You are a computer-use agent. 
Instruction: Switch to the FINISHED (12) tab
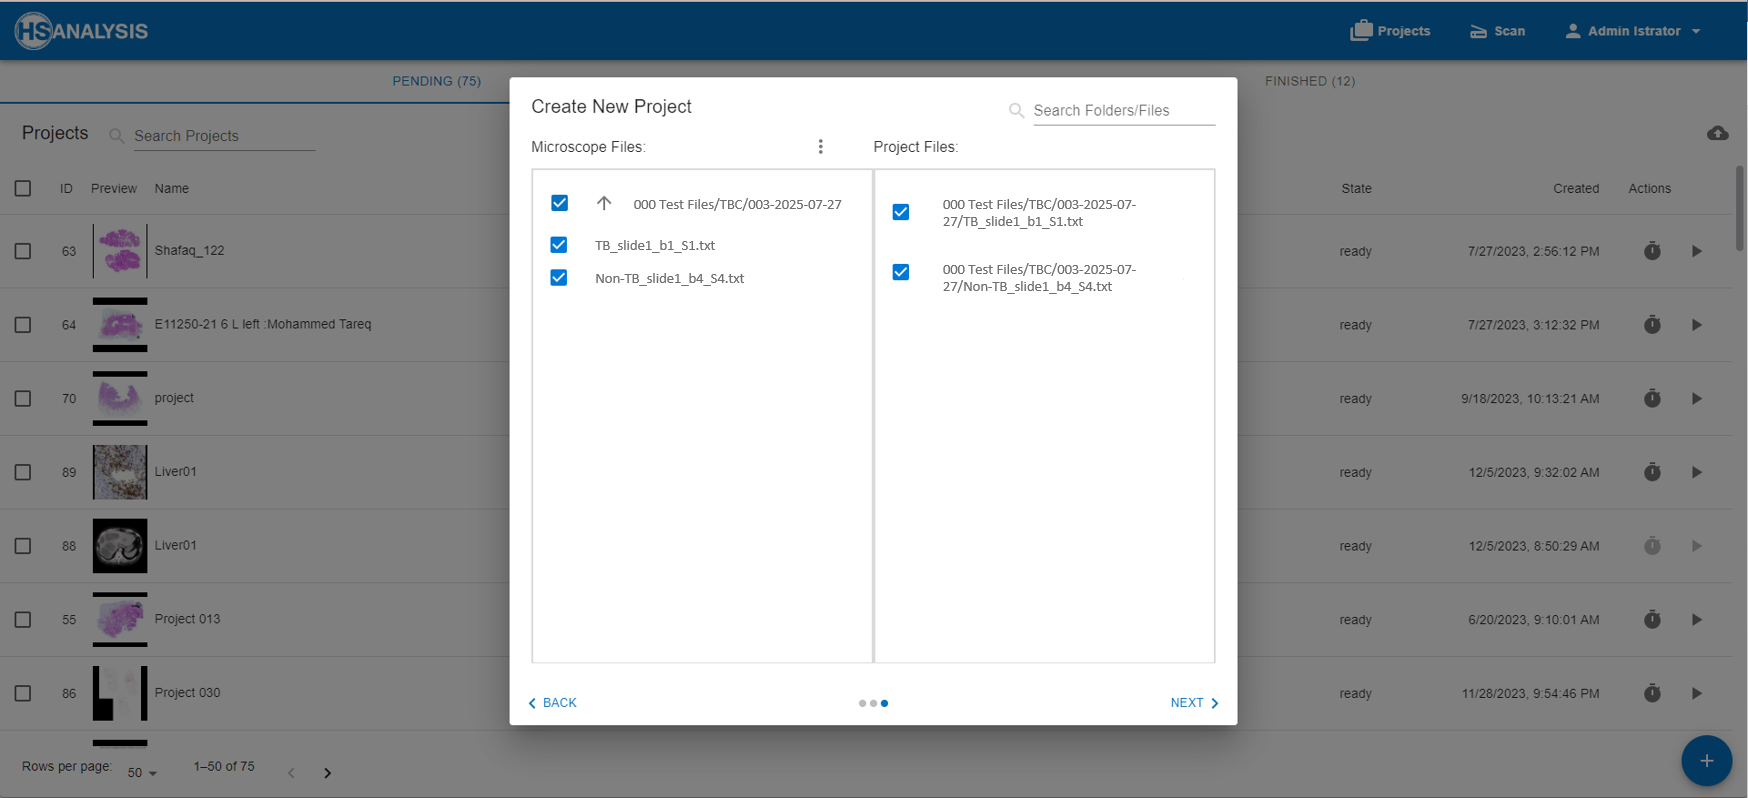tap(1309, 81)
